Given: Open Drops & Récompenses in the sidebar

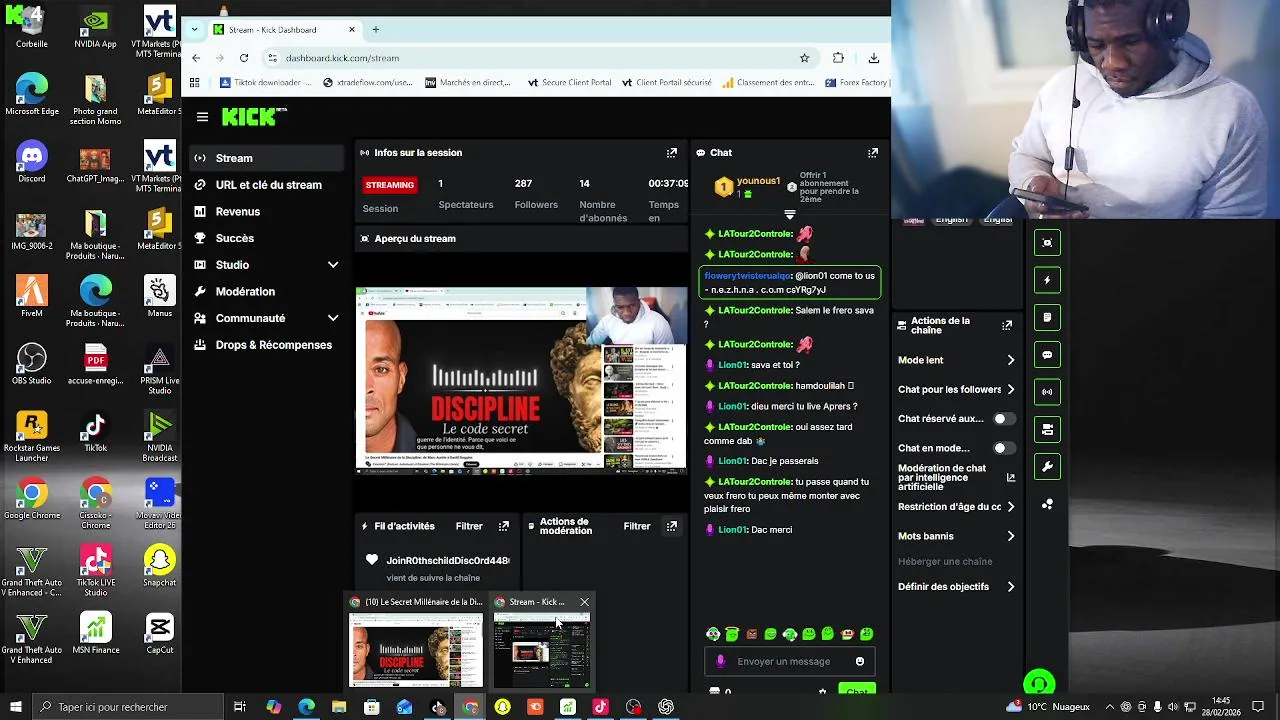Looking at the screenshot, I should (267, 345).
